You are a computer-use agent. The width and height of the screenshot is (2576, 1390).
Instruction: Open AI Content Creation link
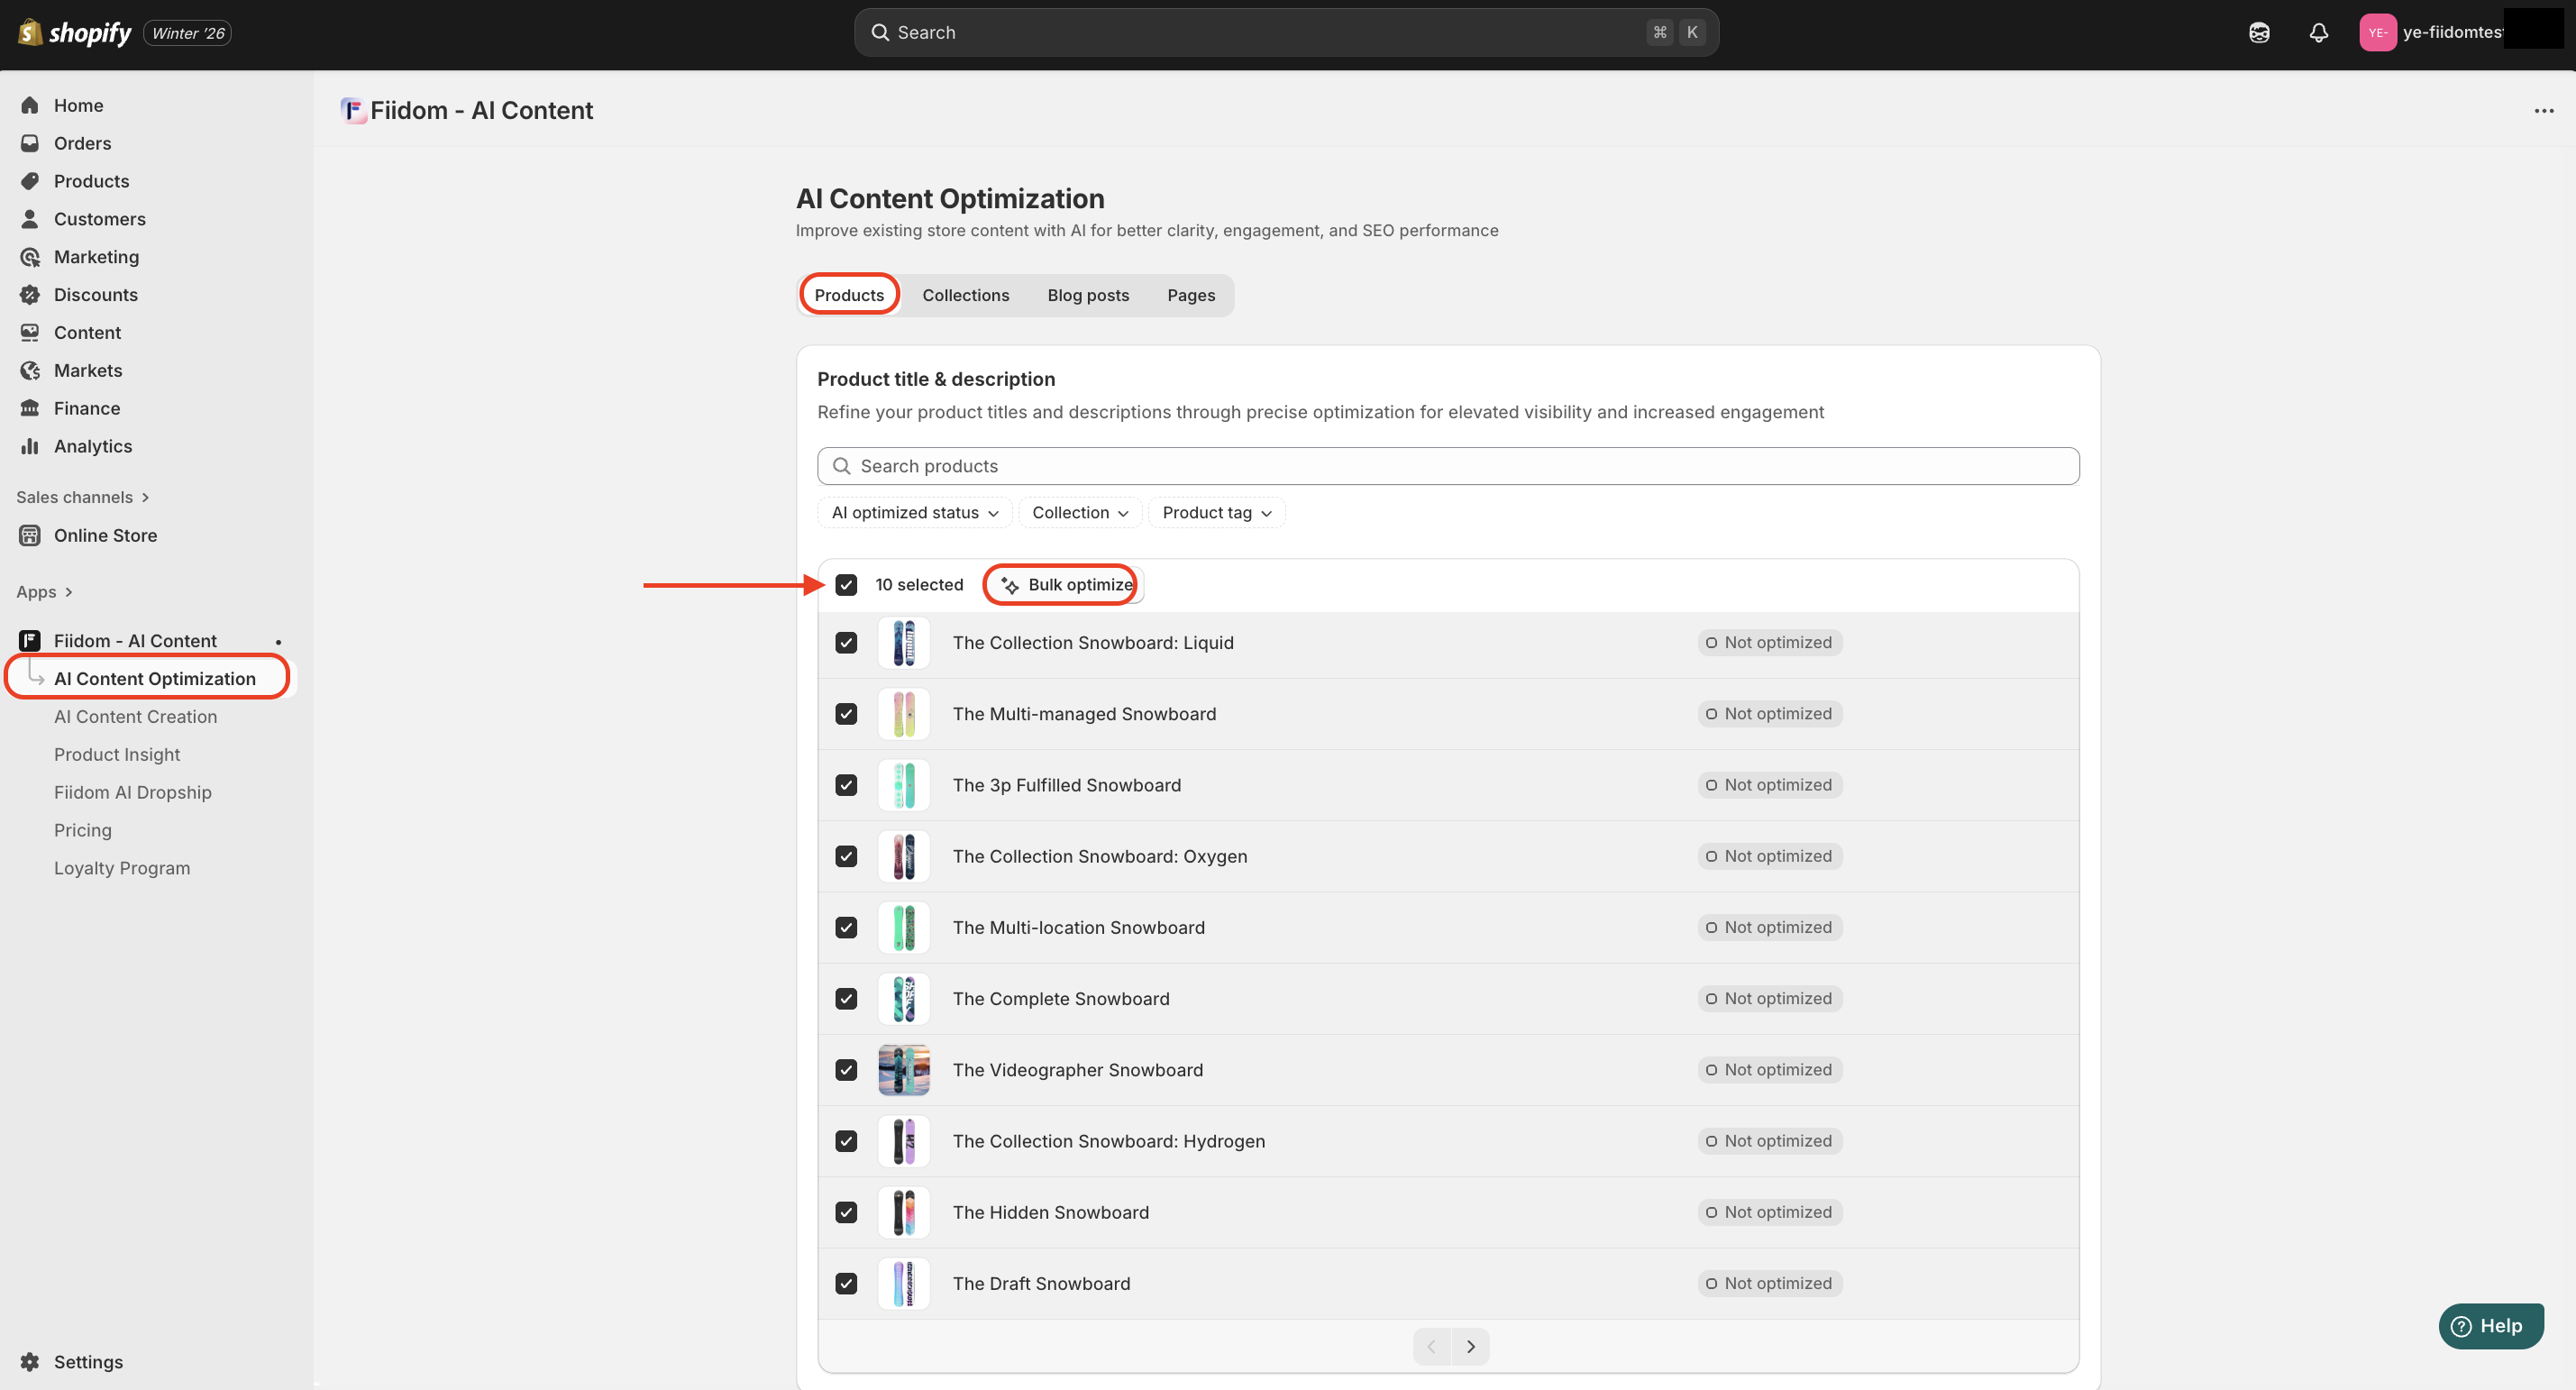tap(135, 716)
